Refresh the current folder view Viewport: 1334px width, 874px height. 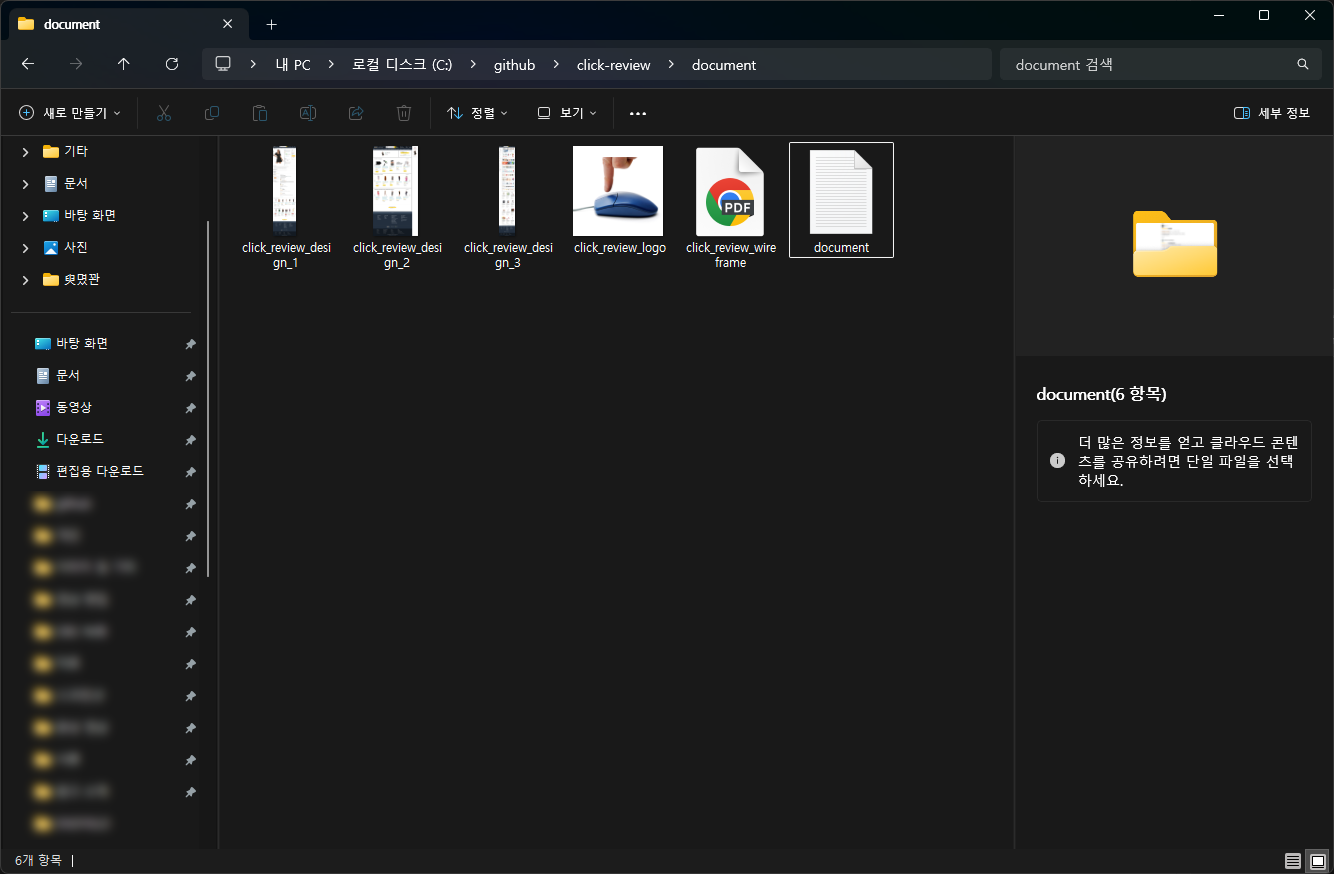172,64
